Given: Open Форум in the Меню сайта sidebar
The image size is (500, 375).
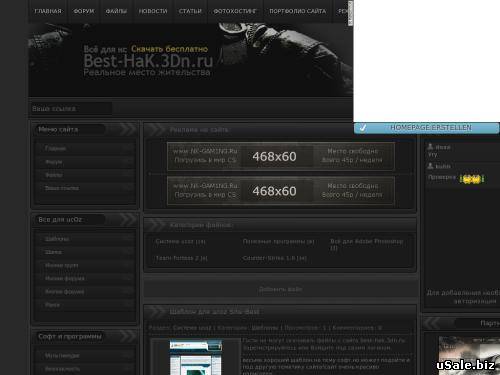Looking at the screenshot, I should click(54, 162).
